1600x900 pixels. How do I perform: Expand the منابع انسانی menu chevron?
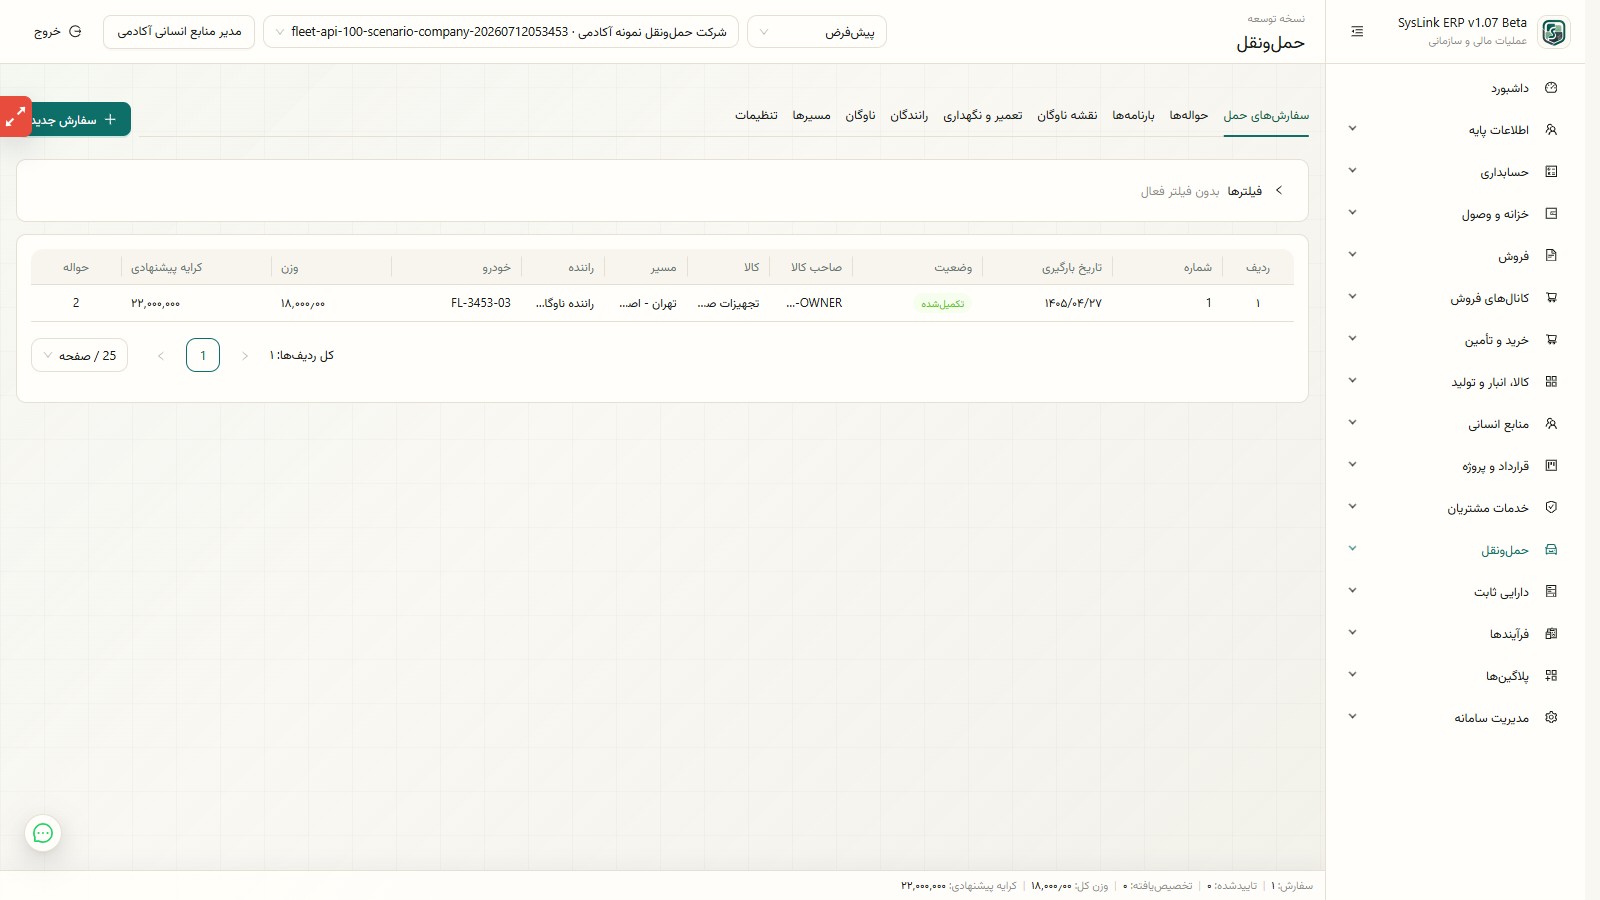coord(1352,423)
